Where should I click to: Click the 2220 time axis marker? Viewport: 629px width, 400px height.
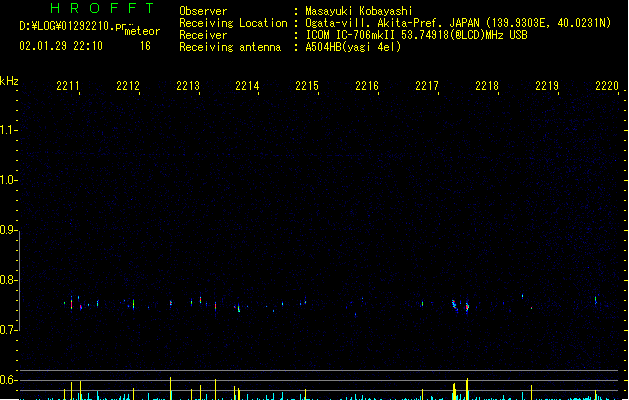[x=607, y=86]
